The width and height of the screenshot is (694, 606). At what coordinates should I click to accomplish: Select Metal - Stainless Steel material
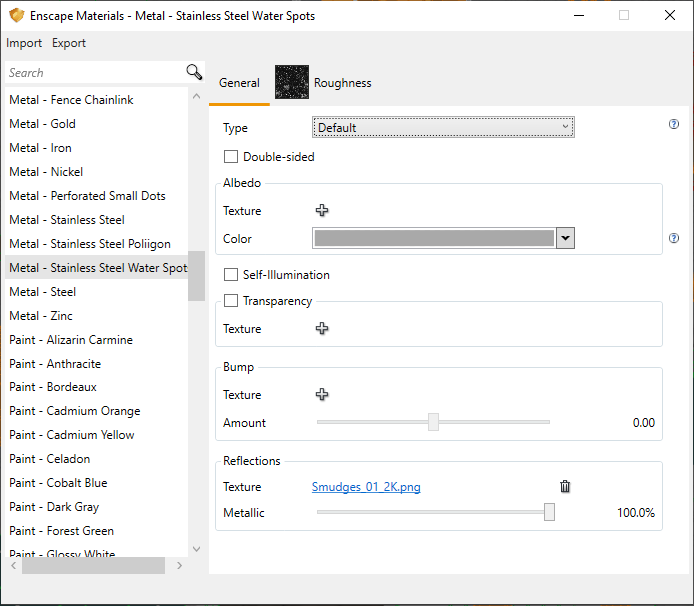click(96, 220)
